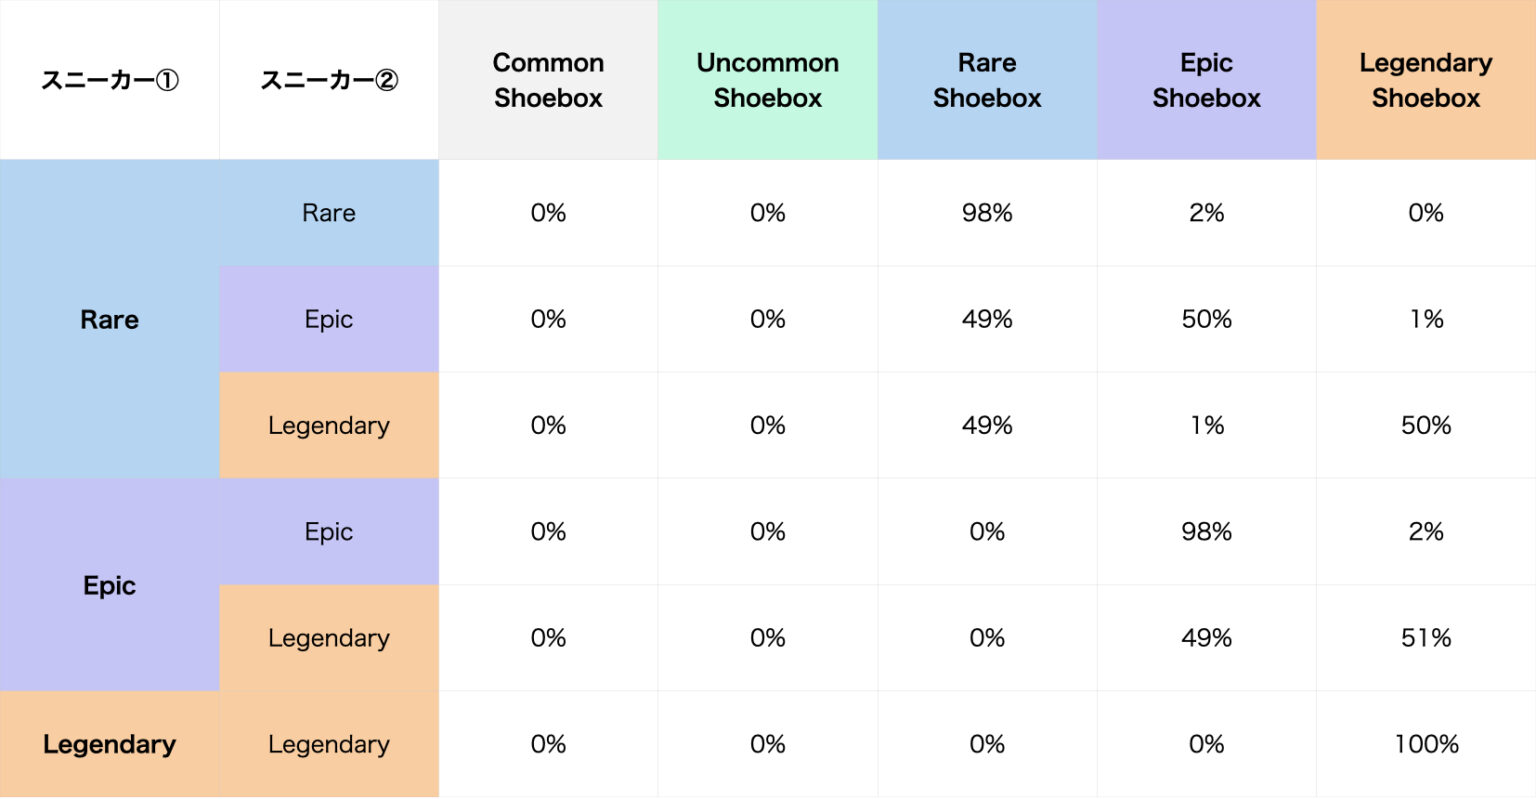Select the Epic Shoebox column header
1536x799 pixels.
click(x=1206, y=80)
